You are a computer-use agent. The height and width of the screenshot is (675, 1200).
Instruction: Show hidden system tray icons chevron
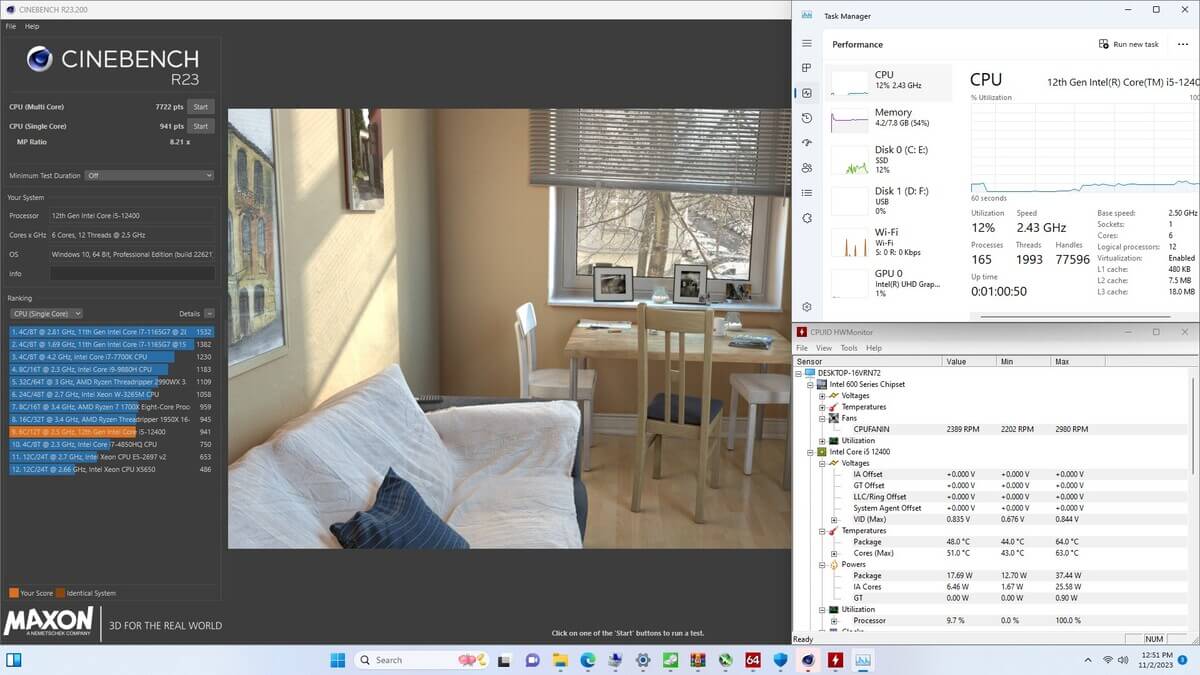[1088, 660]
